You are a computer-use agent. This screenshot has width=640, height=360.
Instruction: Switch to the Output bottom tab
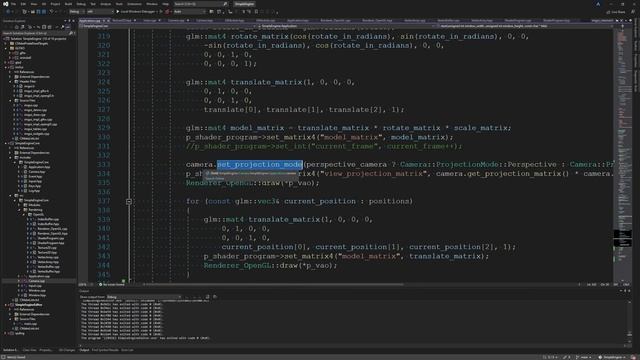(84, 350)
